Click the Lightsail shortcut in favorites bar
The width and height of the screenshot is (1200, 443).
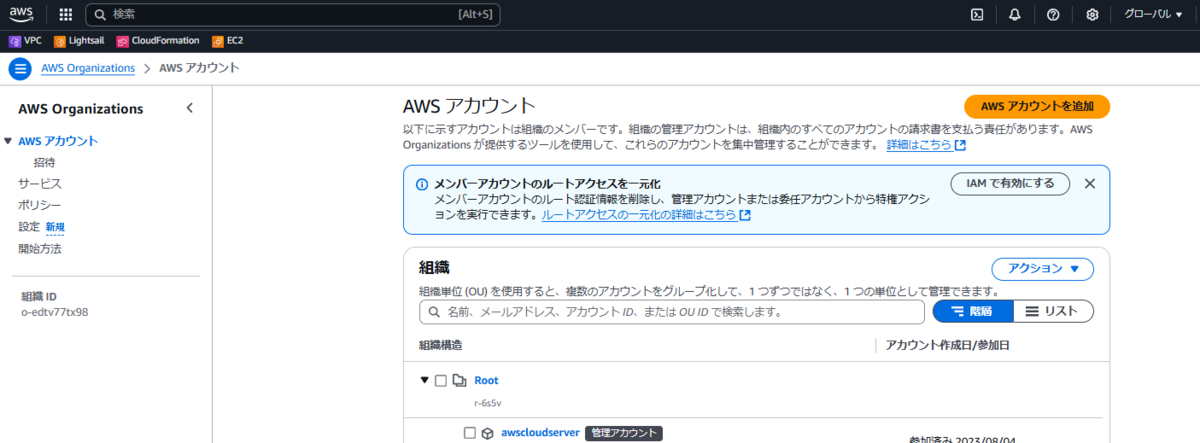pos(79,41)
